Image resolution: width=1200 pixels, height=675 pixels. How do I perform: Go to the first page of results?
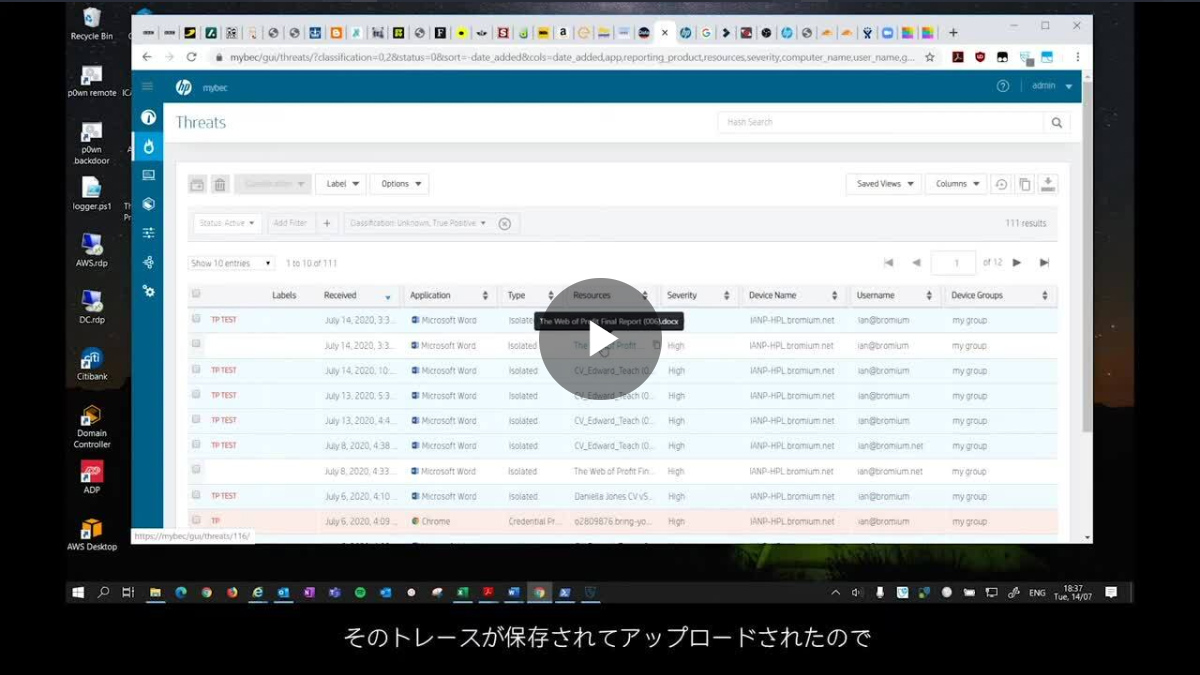(888, 263)
